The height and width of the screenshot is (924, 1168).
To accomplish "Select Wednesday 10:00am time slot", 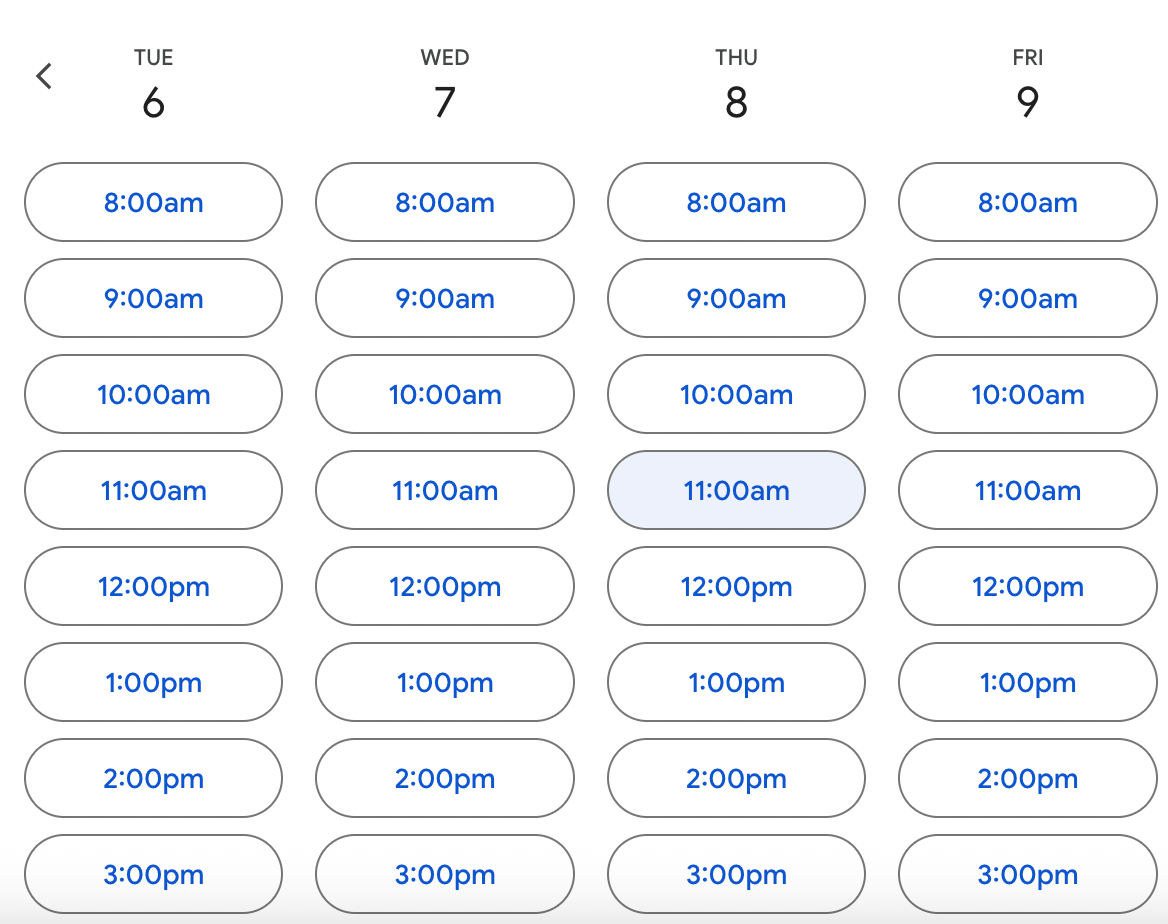I will [445, 394].
